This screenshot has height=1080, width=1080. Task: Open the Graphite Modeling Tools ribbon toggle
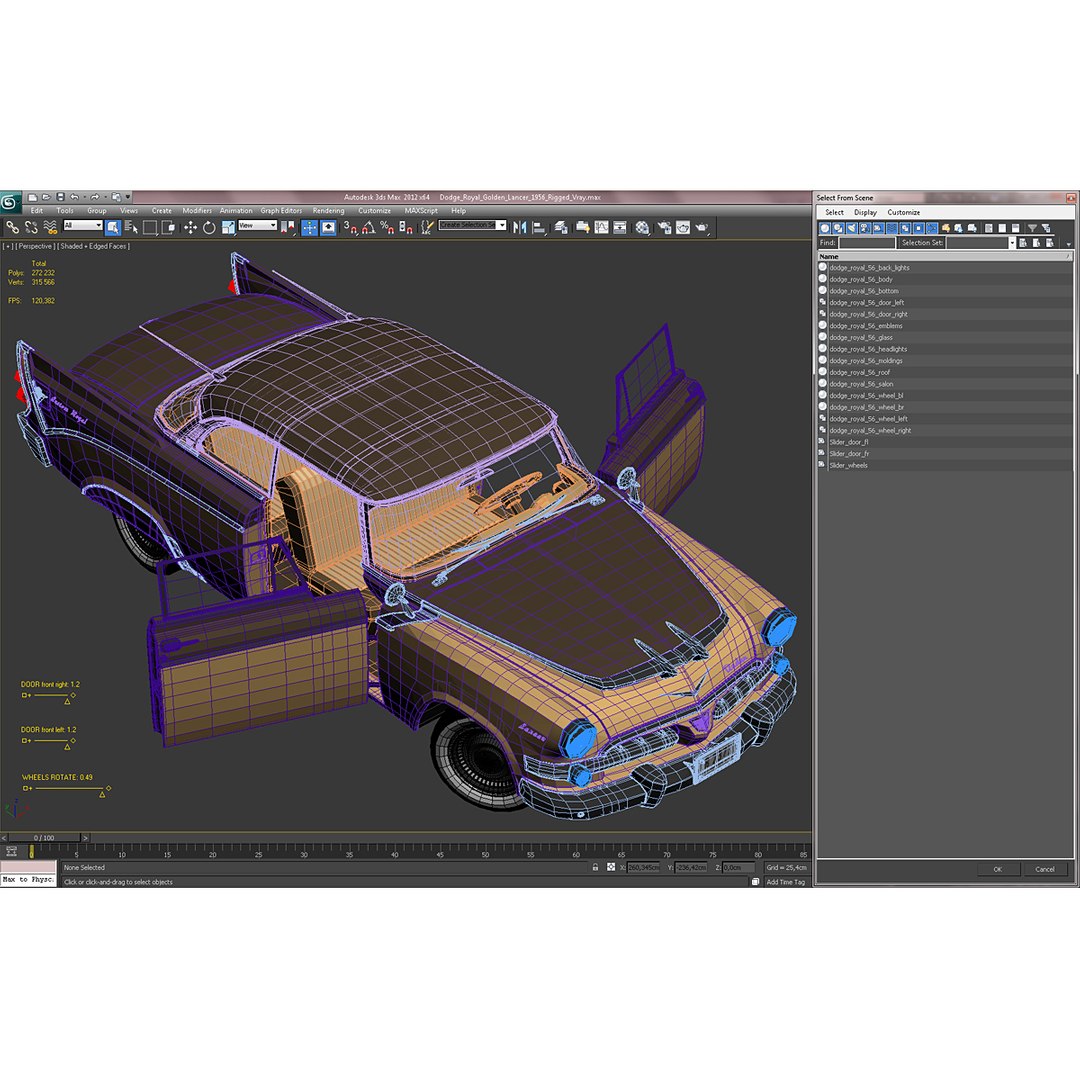click(583, 227)
